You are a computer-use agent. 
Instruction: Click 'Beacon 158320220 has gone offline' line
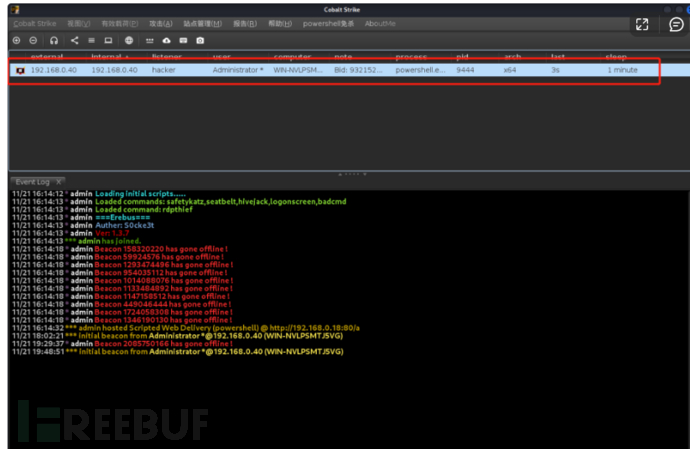(120, 249)
